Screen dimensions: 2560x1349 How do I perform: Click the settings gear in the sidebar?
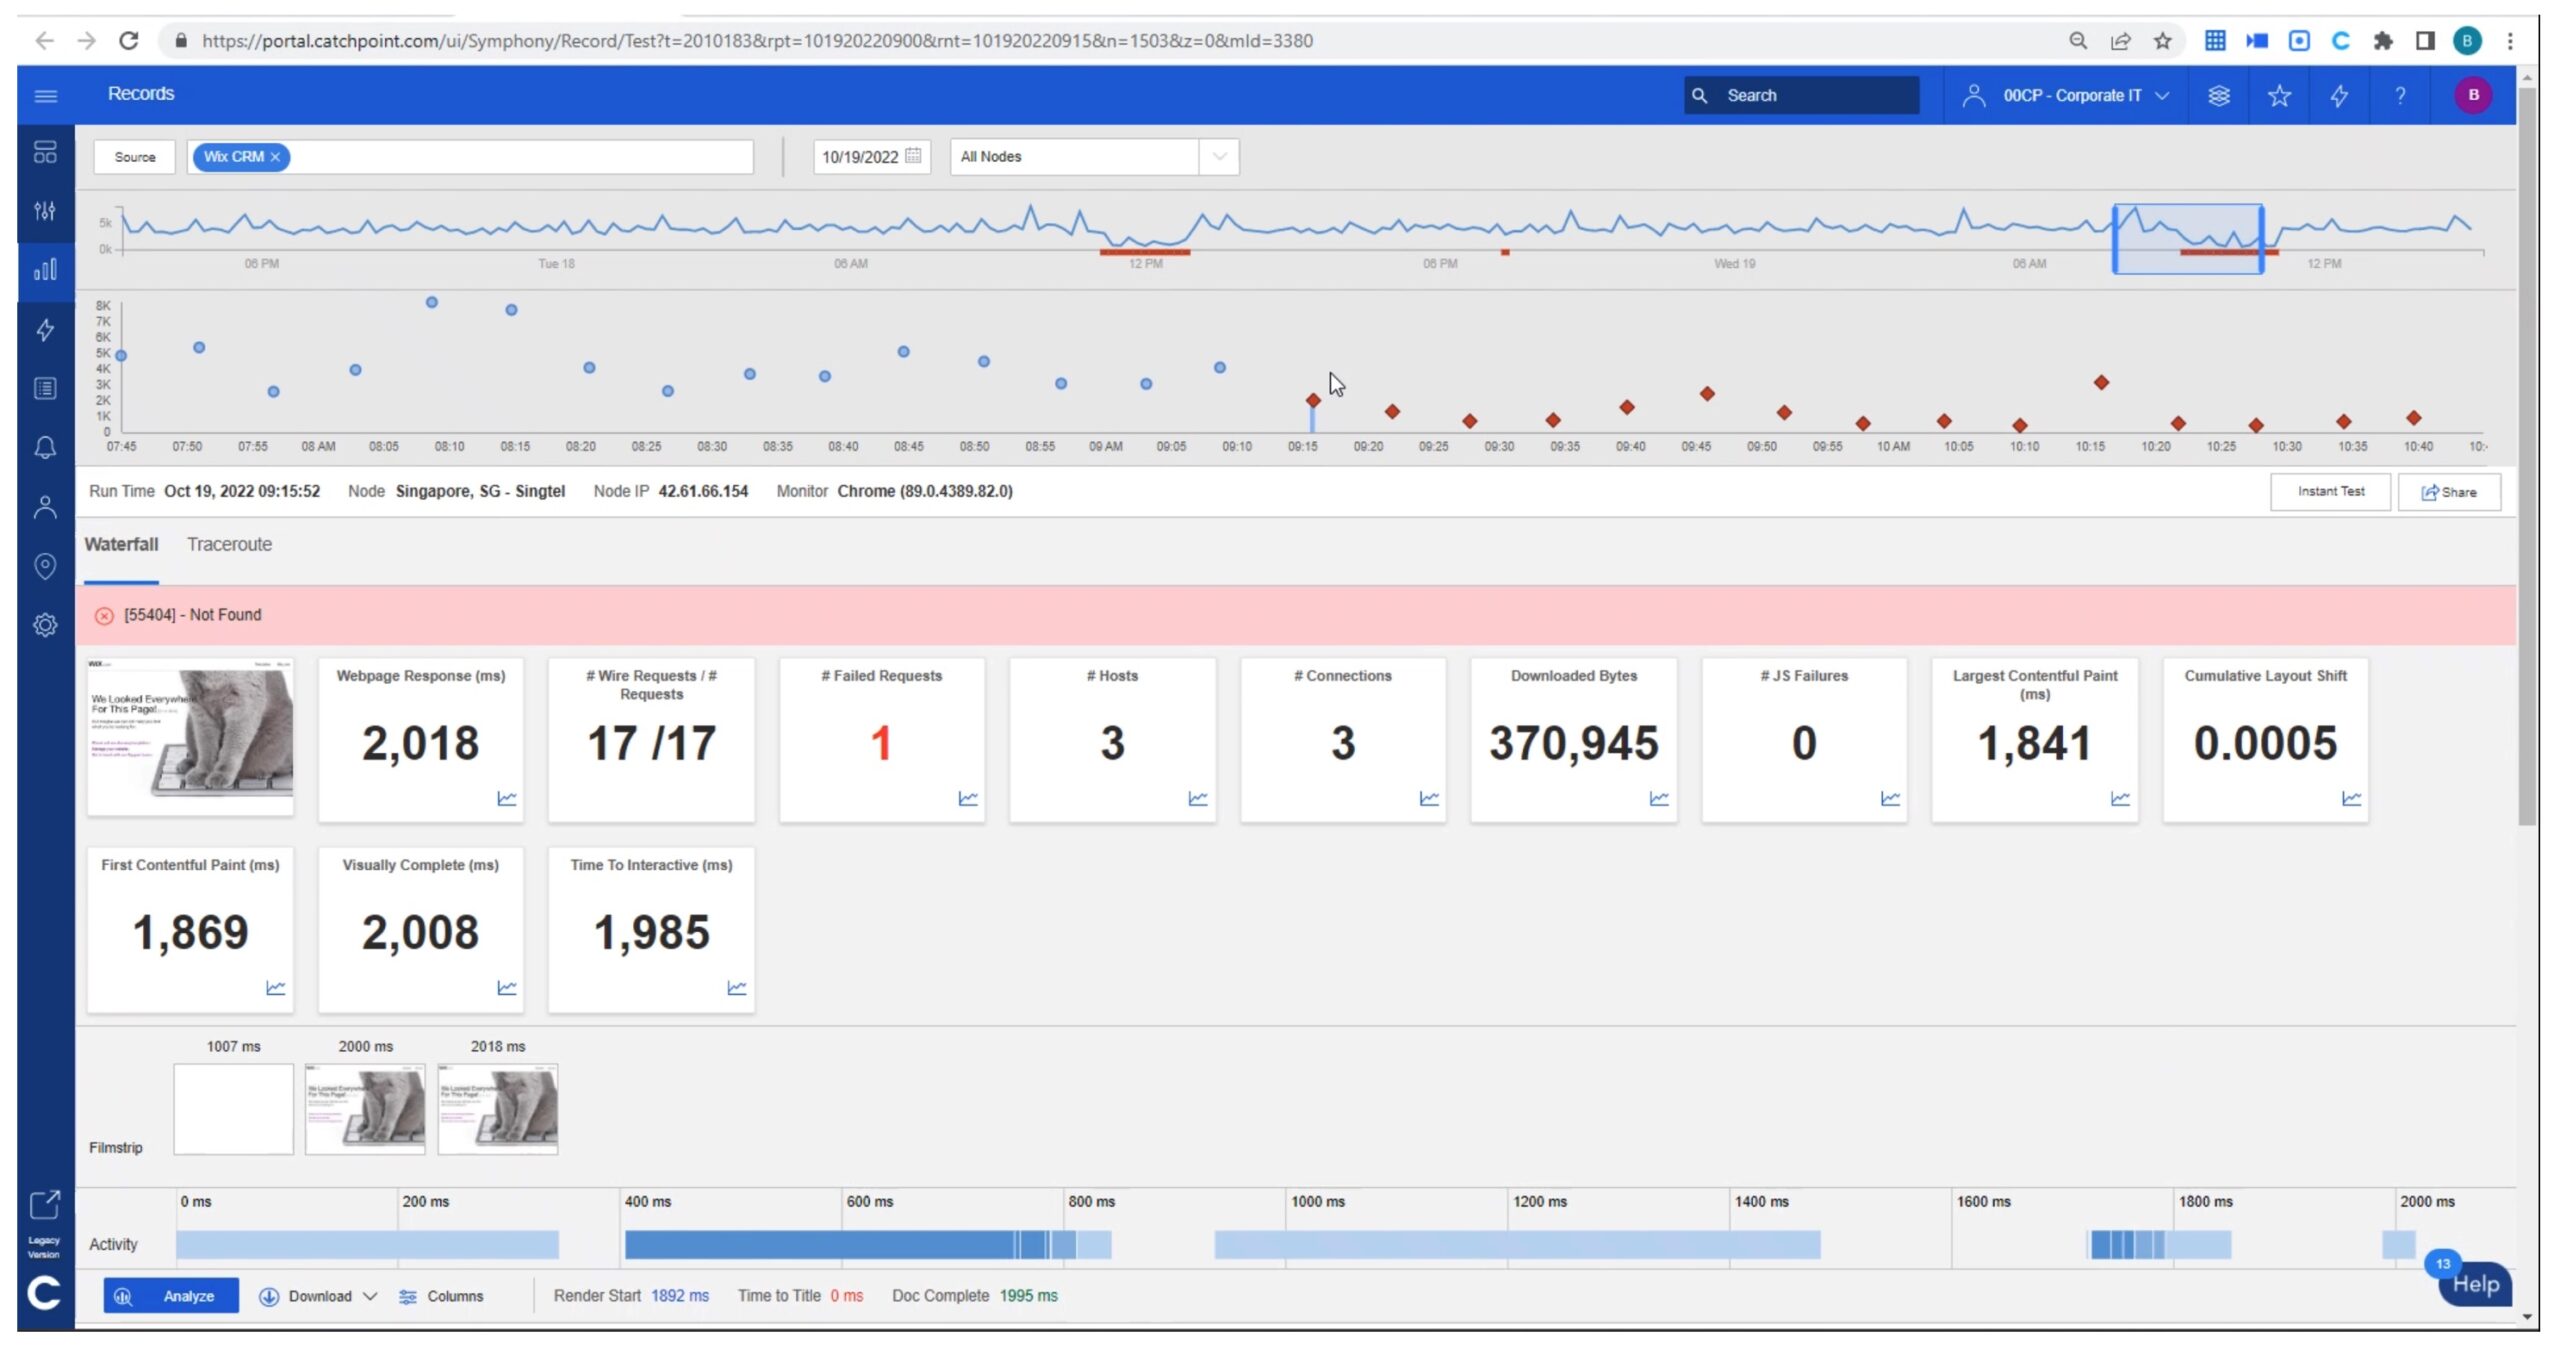point(45,625)
